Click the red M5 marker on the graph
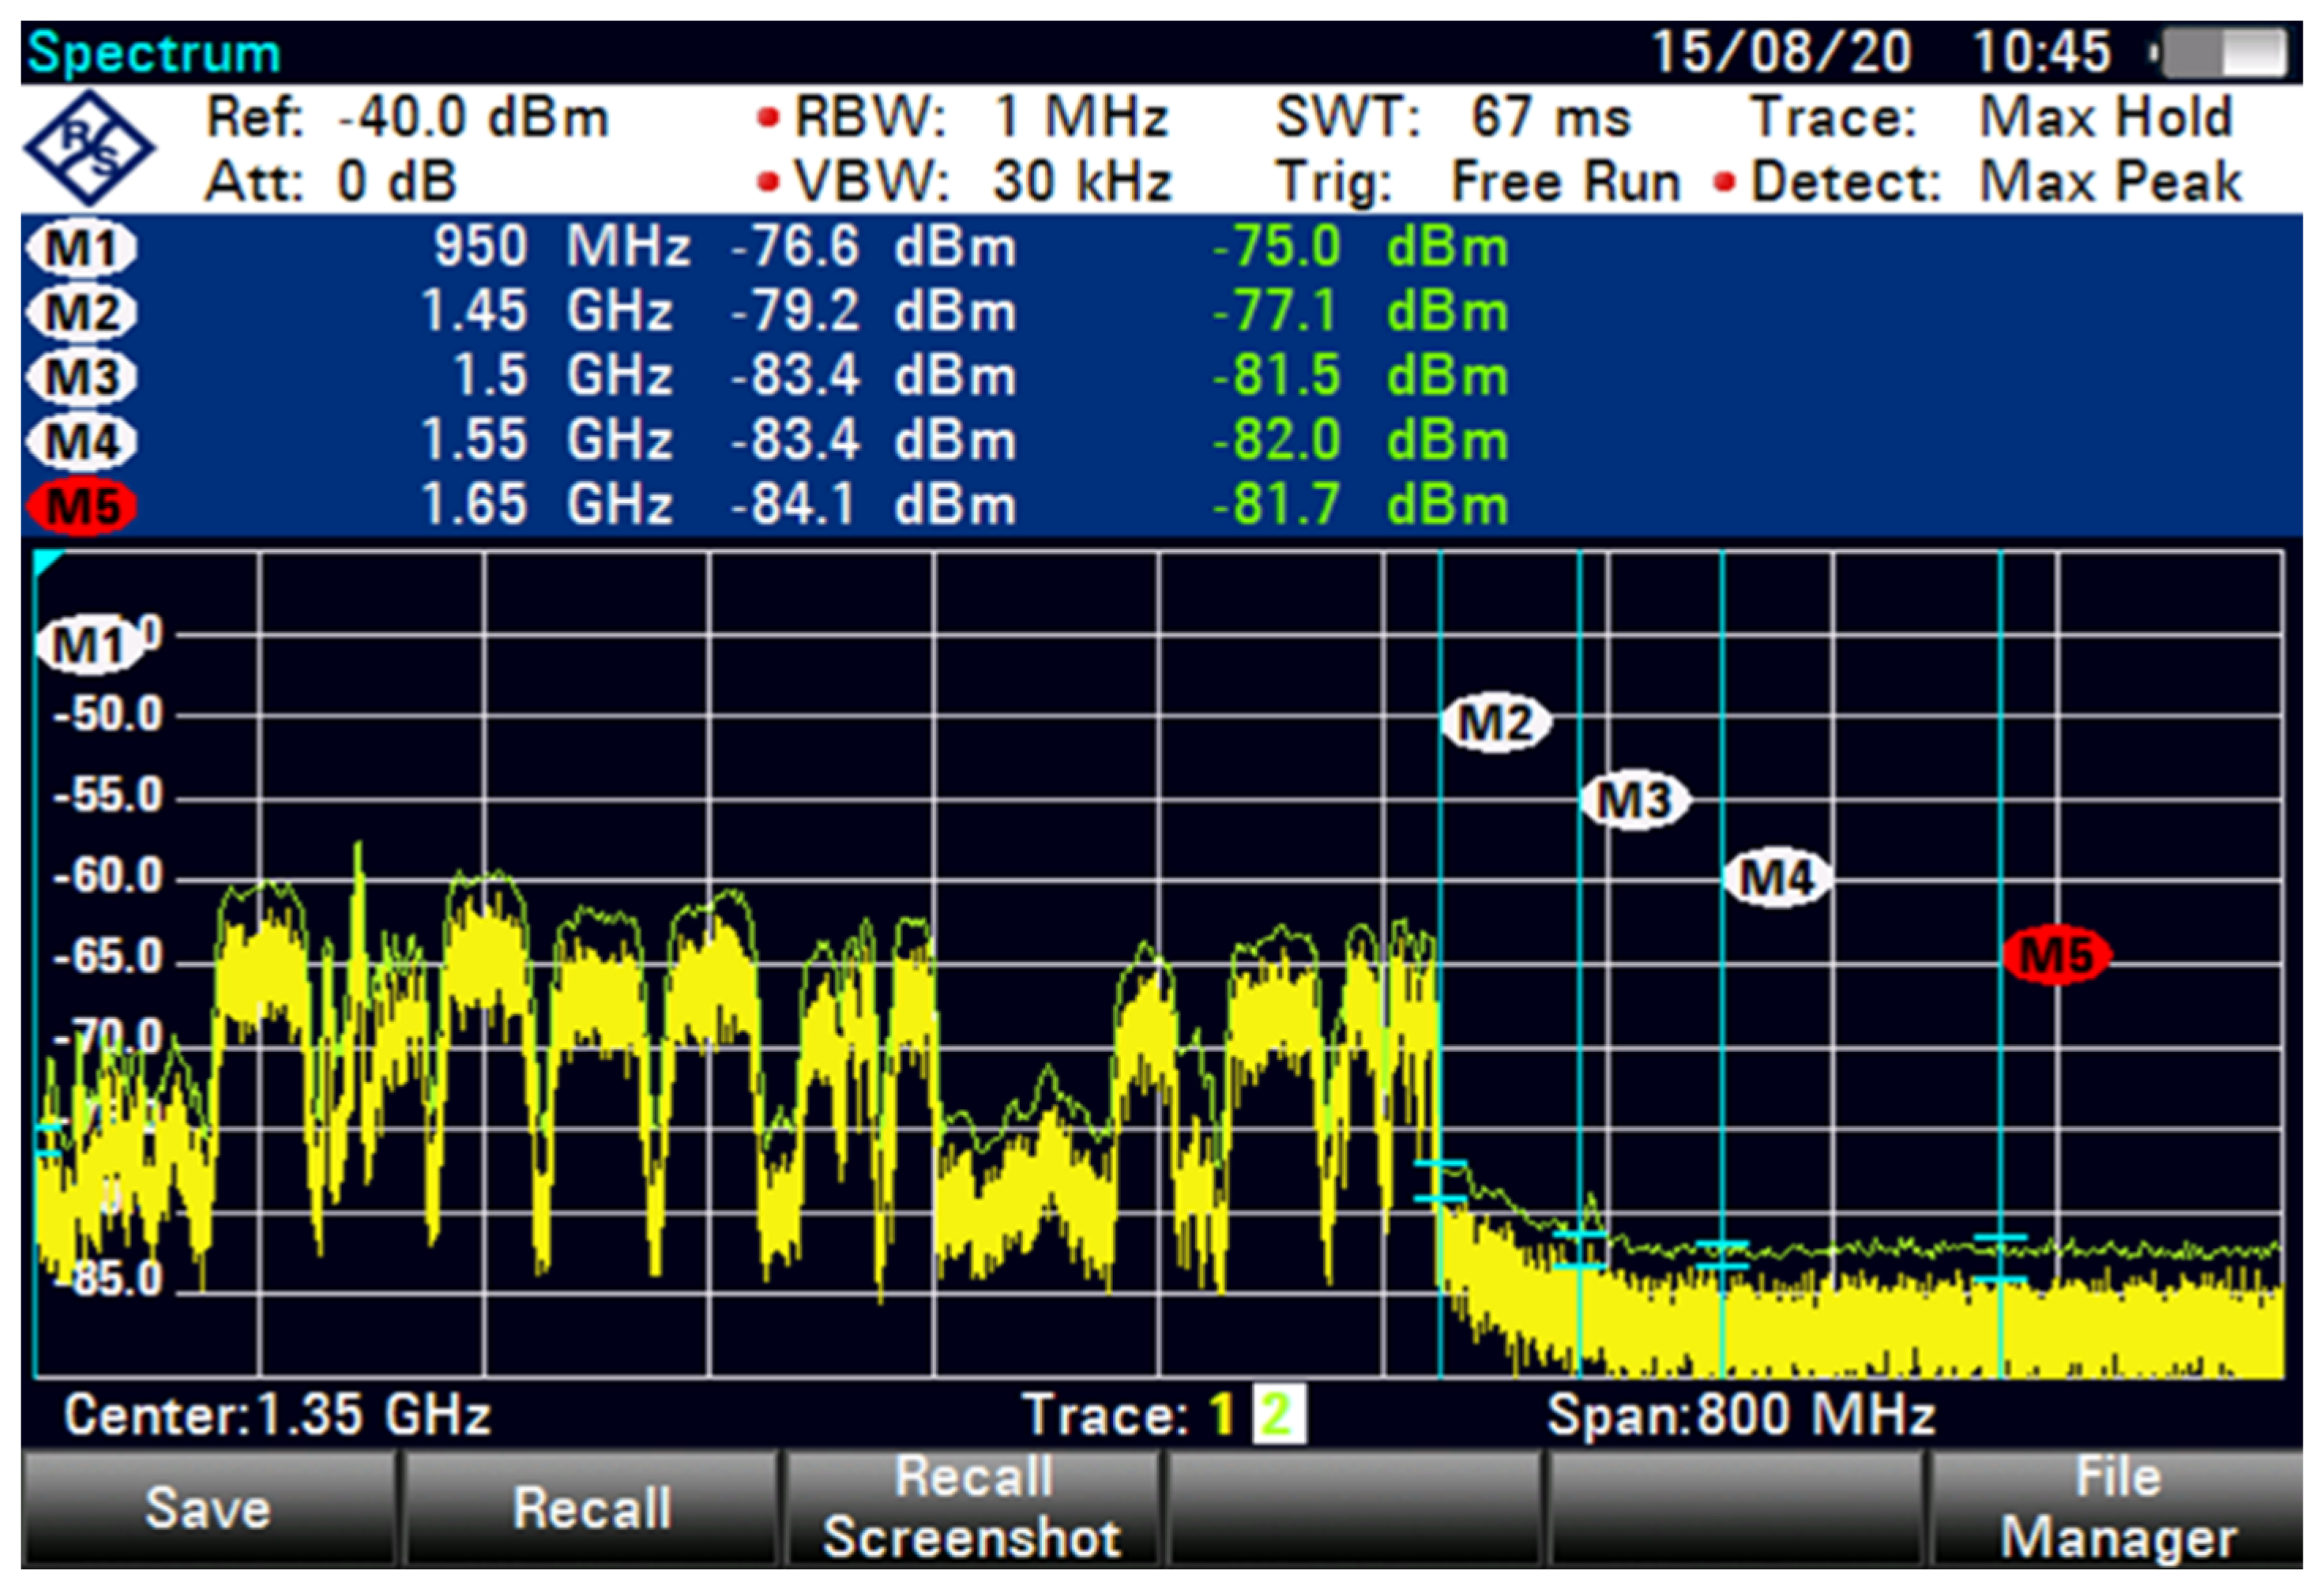This screenshot has width=2324, height=1586. coord(2056,955)
